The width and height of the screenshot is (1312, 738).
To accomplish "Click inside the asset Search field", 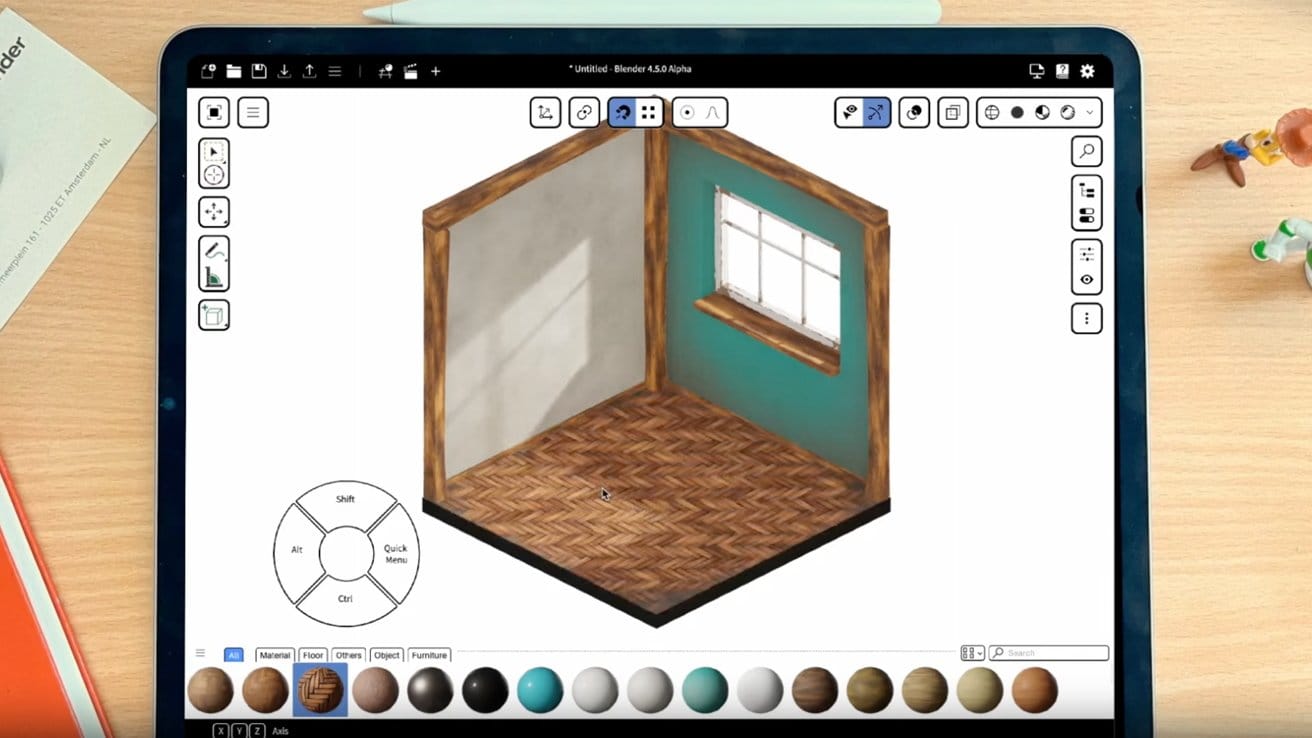I will (x=1048, y=652).
